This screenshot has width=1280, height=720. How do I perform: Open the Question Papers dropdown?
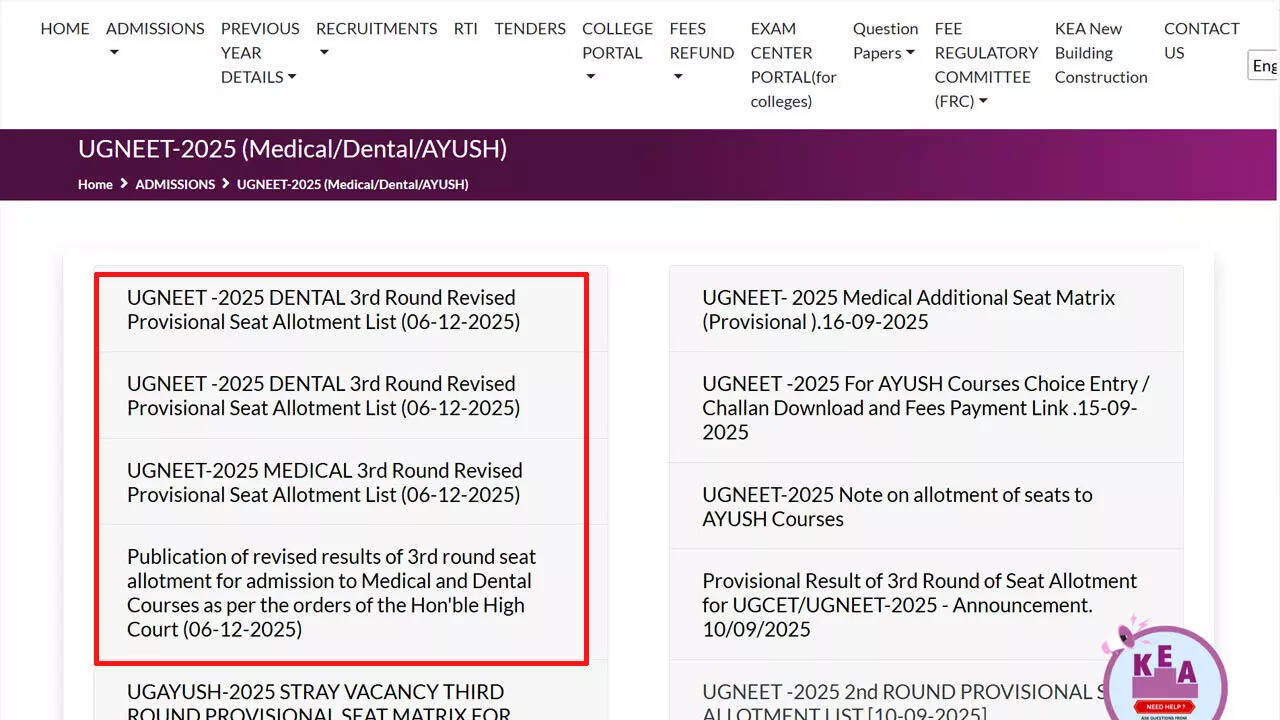coord(884,40)
